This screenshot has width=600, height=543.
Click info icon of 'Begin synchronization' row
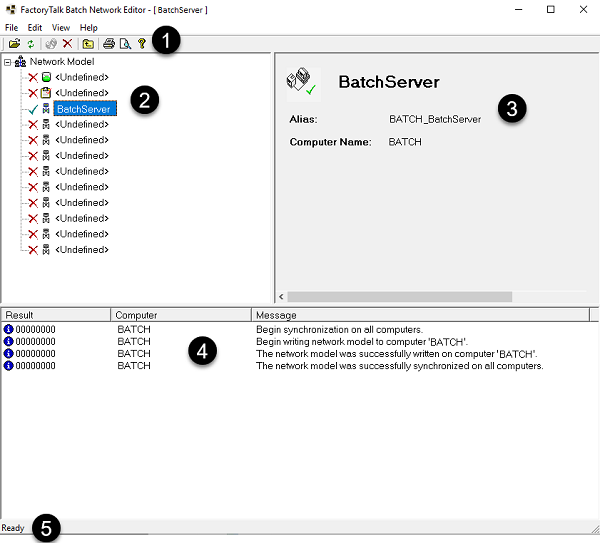coord(8,329)
